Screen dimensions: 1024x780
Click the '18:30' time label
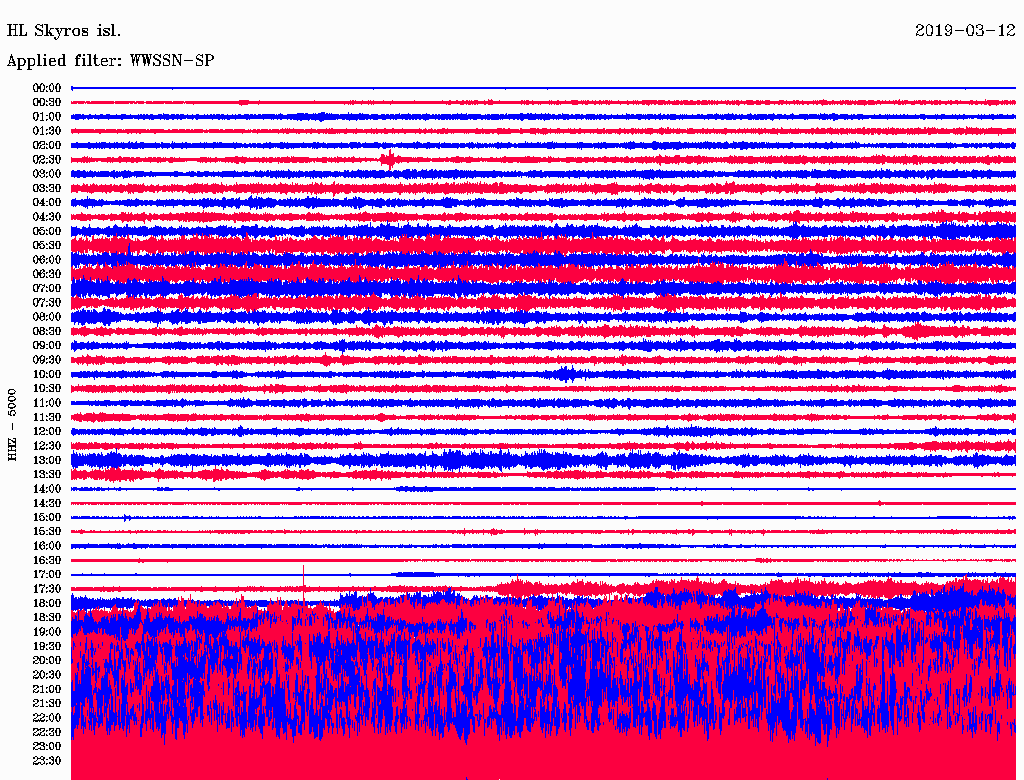(x=47, y=617)
